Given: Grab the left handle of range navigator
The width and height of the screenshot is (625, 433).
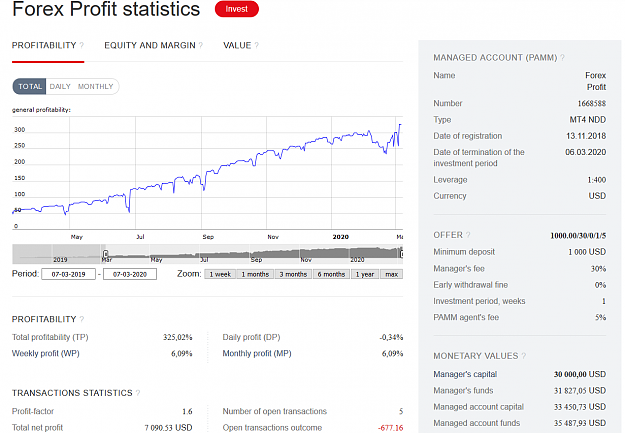Looking at the screenshot, I should (106, 254).
